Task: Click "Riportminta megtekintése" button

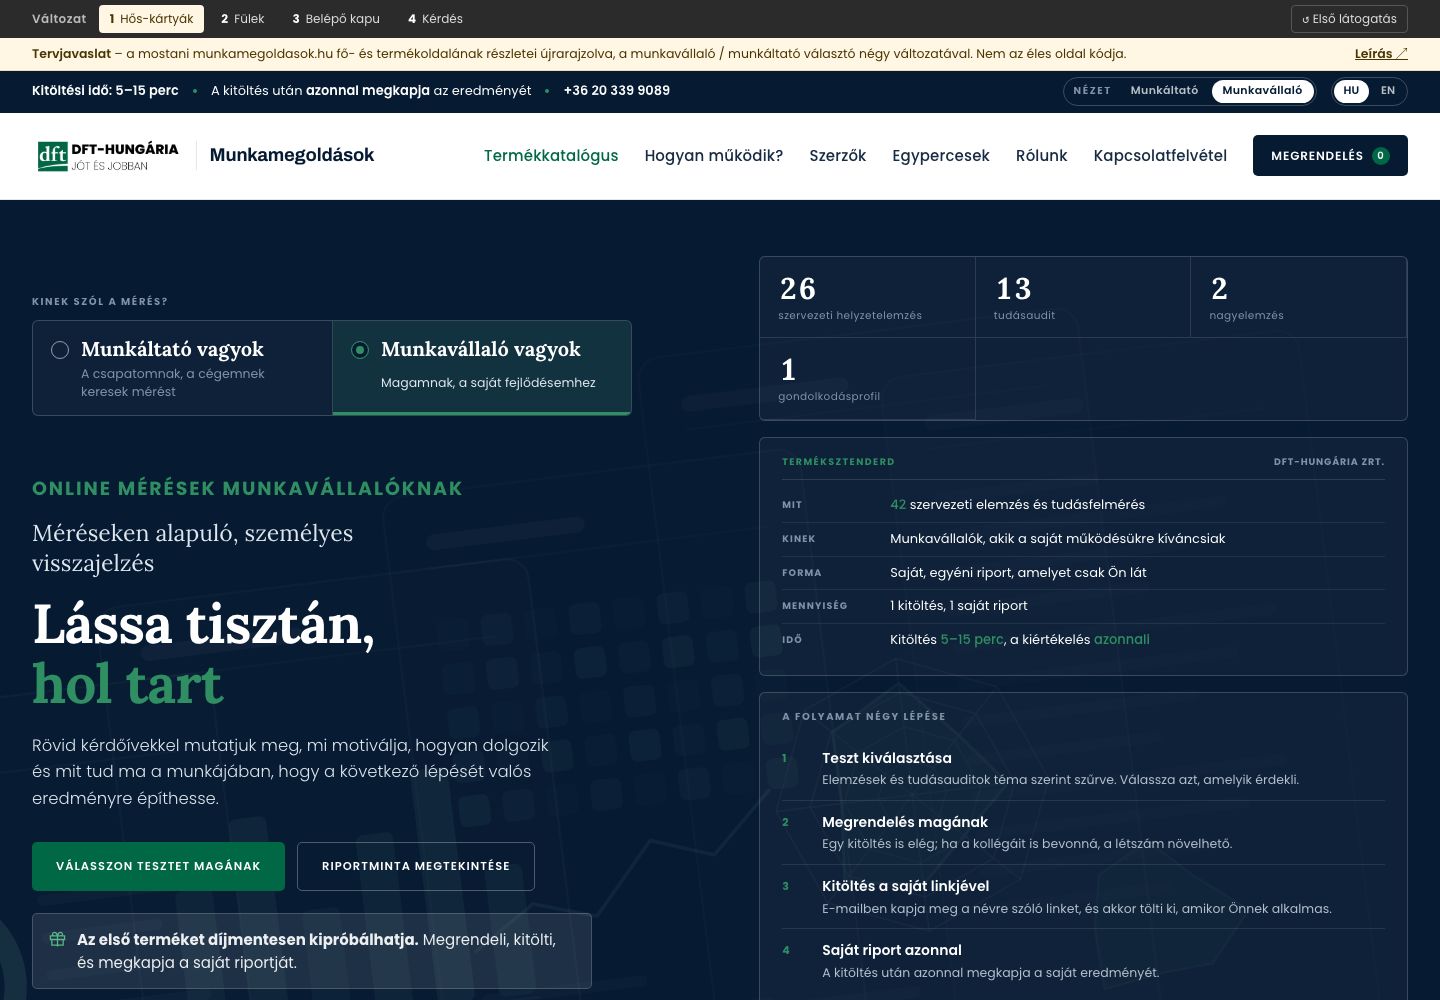Action: (x=416, y=866)
